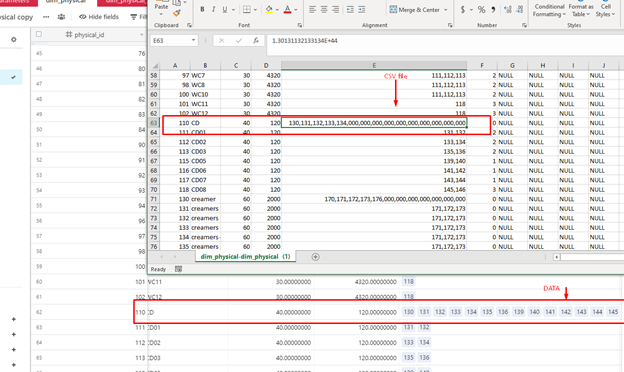
Task: Select cell B71 containing creamer
Action: [205, 199]
